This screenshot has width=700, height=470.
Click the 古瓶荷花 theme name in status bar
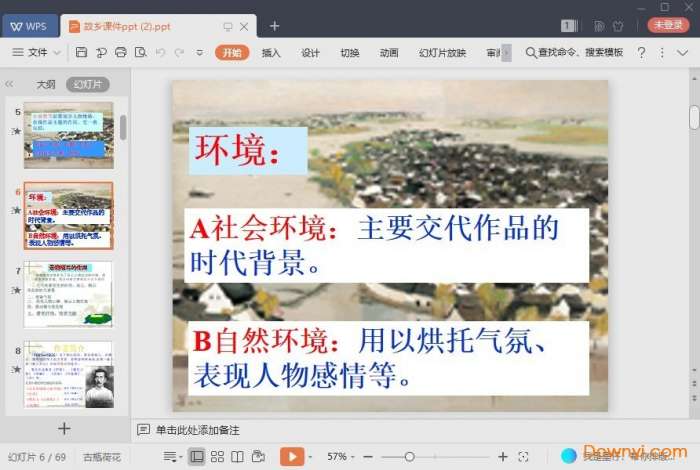point(102,457)
